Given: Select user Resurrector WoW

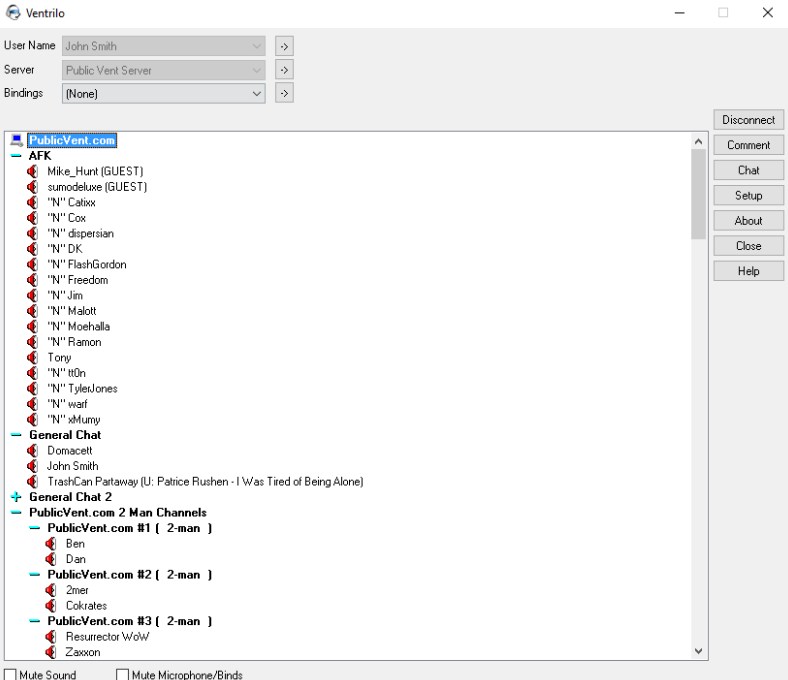Looking at the screenshot, I should [108, 637].
